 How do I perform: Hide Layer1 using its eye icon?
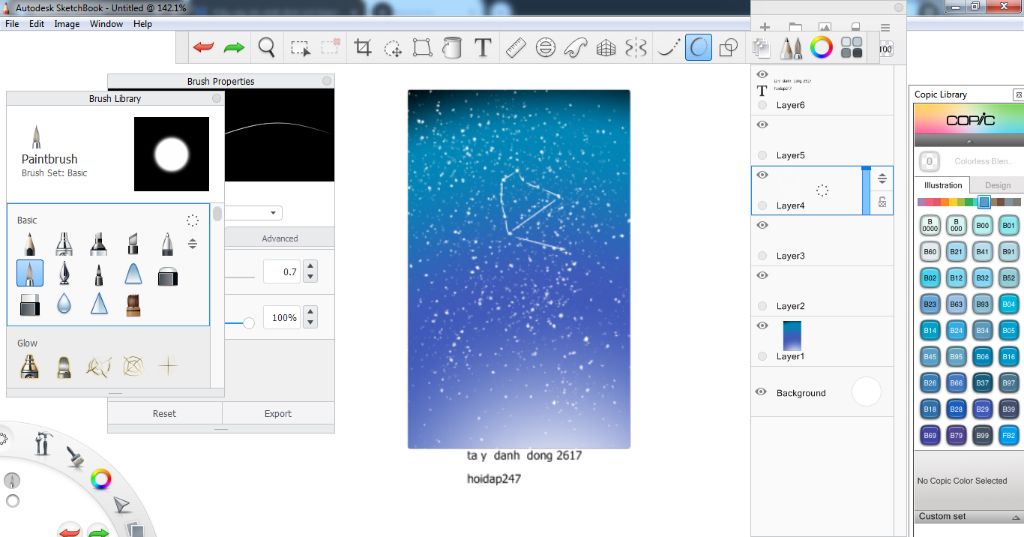pyautogui.click(x=762, y=326)
